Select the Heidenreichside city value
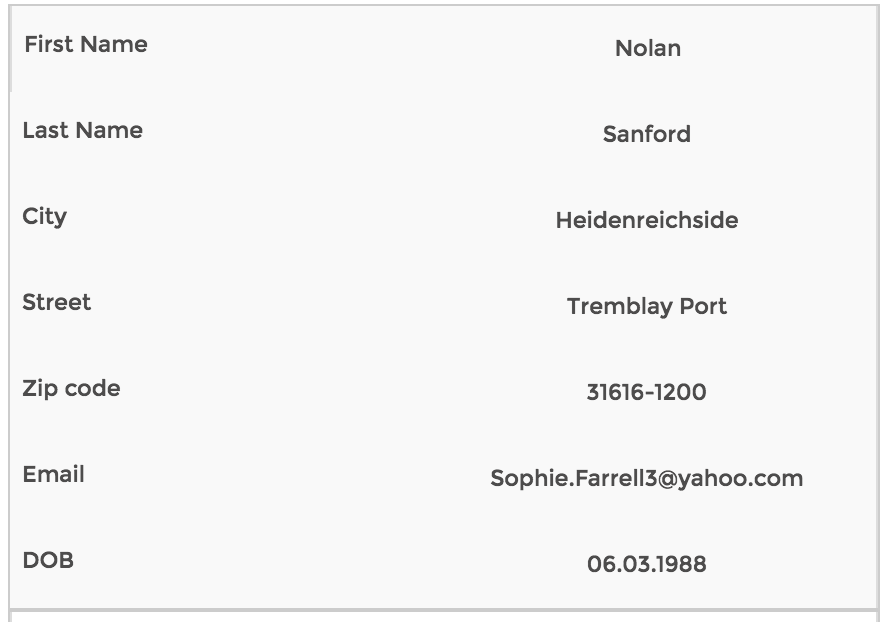This screenshot has height=622, width=884. pyautogui.click(x=647, y=220)
